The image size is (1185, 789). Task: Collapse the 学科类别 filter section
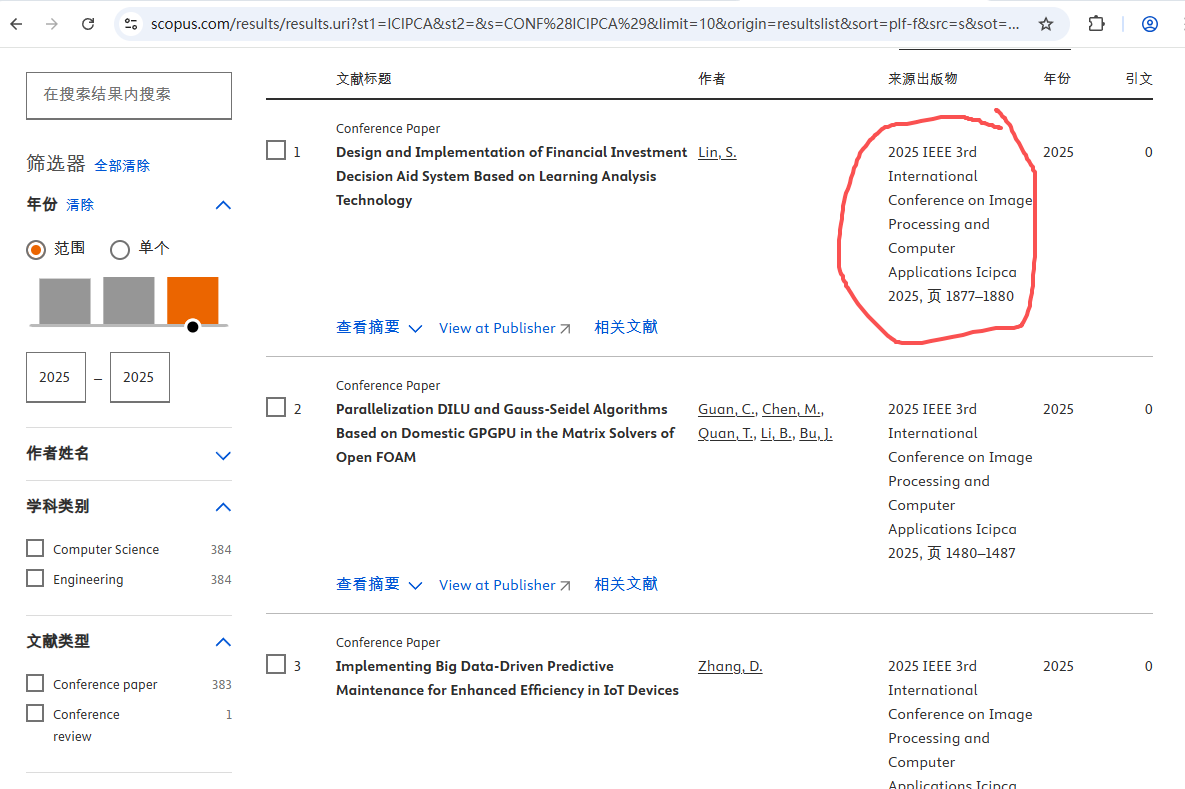[223, 507]
